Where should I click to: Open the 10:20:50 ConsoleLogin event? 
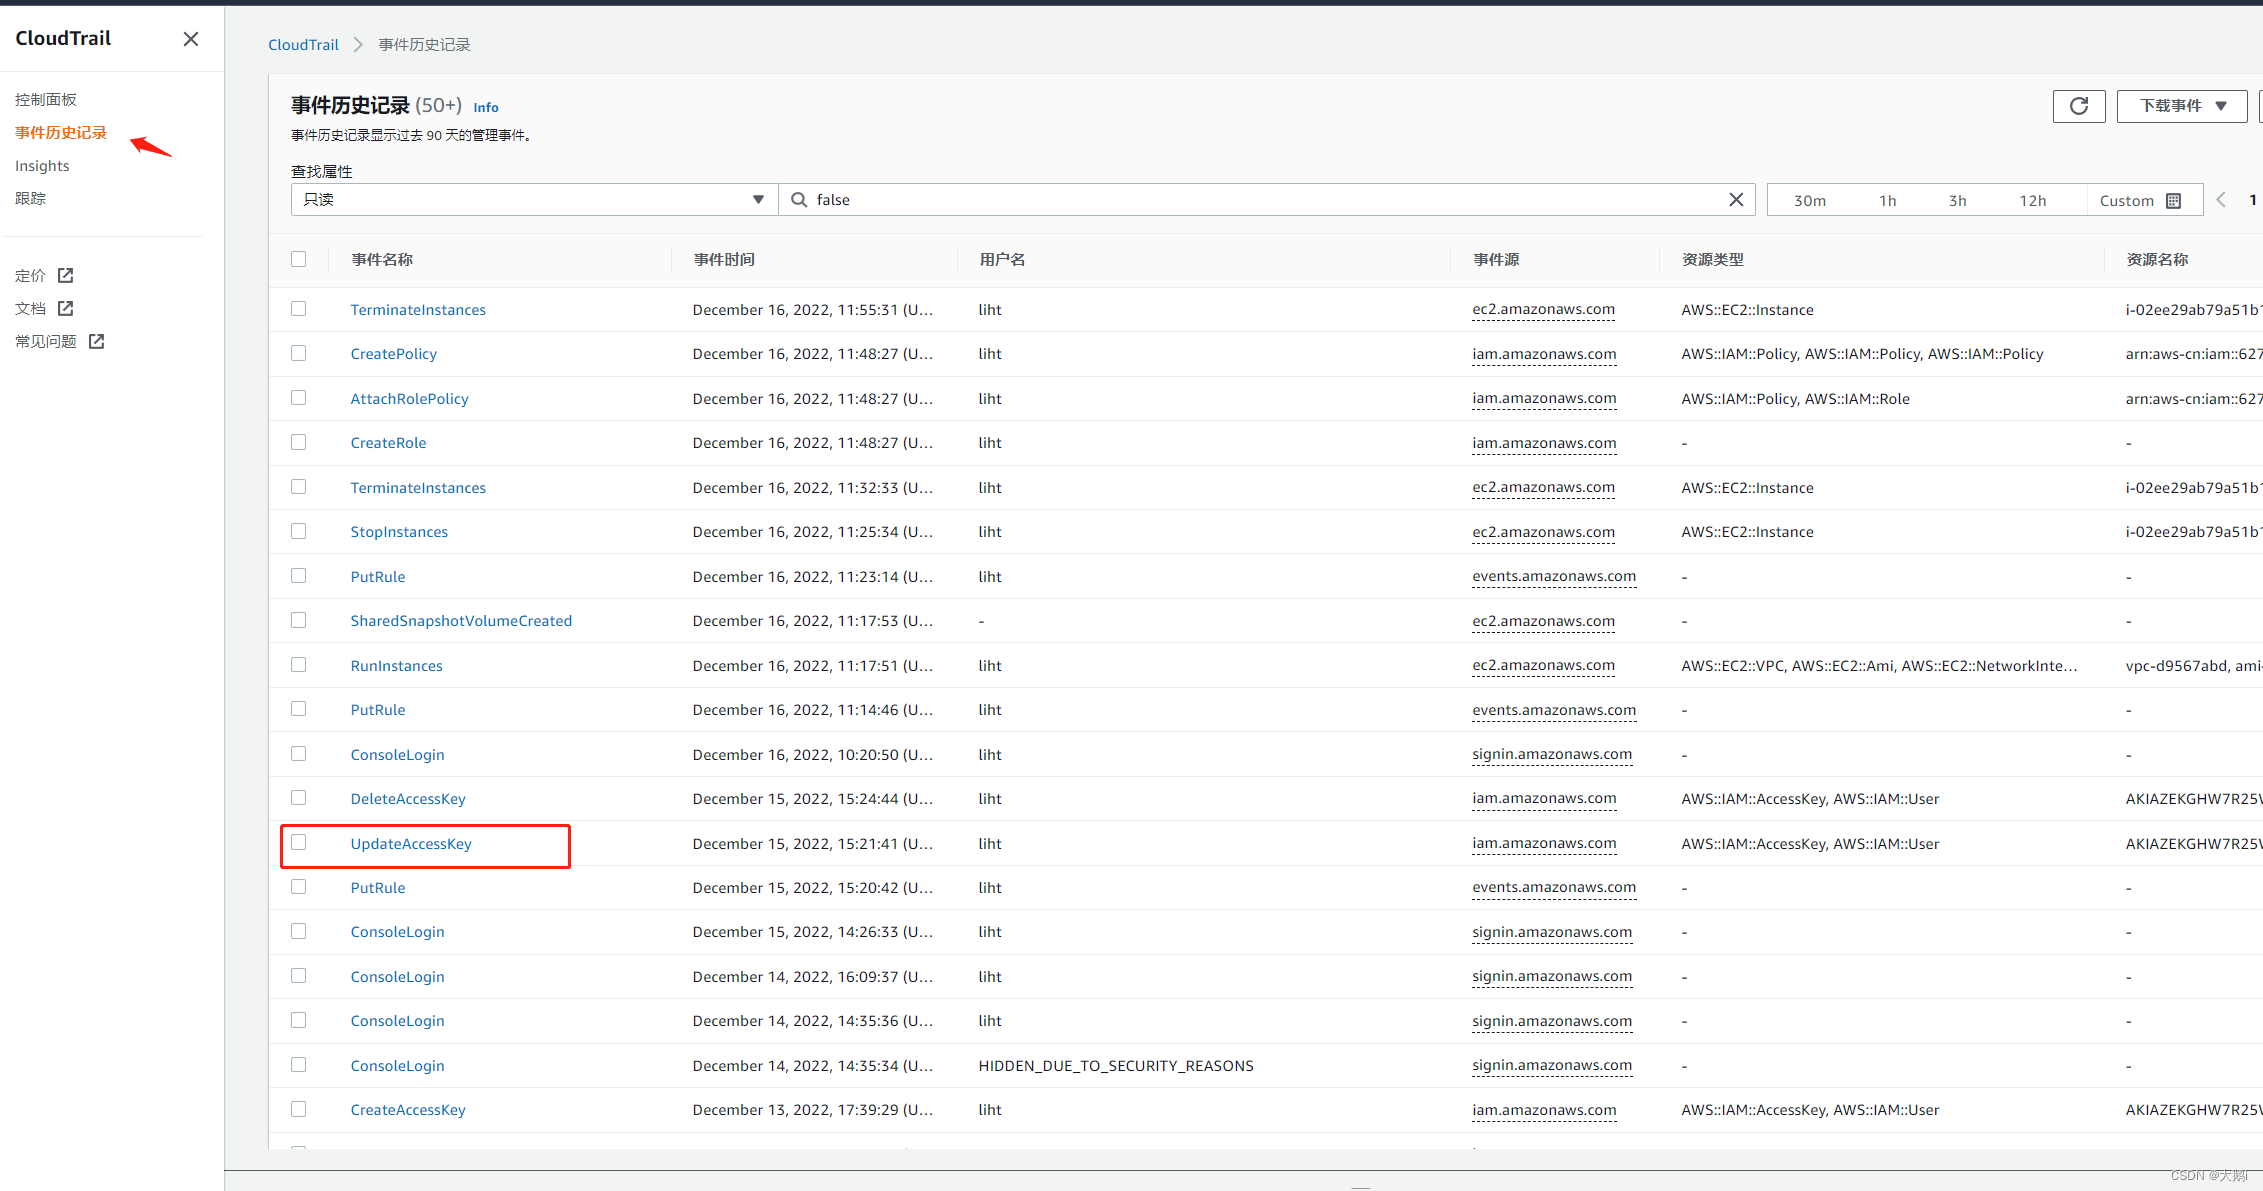click(x=397, y=755)
